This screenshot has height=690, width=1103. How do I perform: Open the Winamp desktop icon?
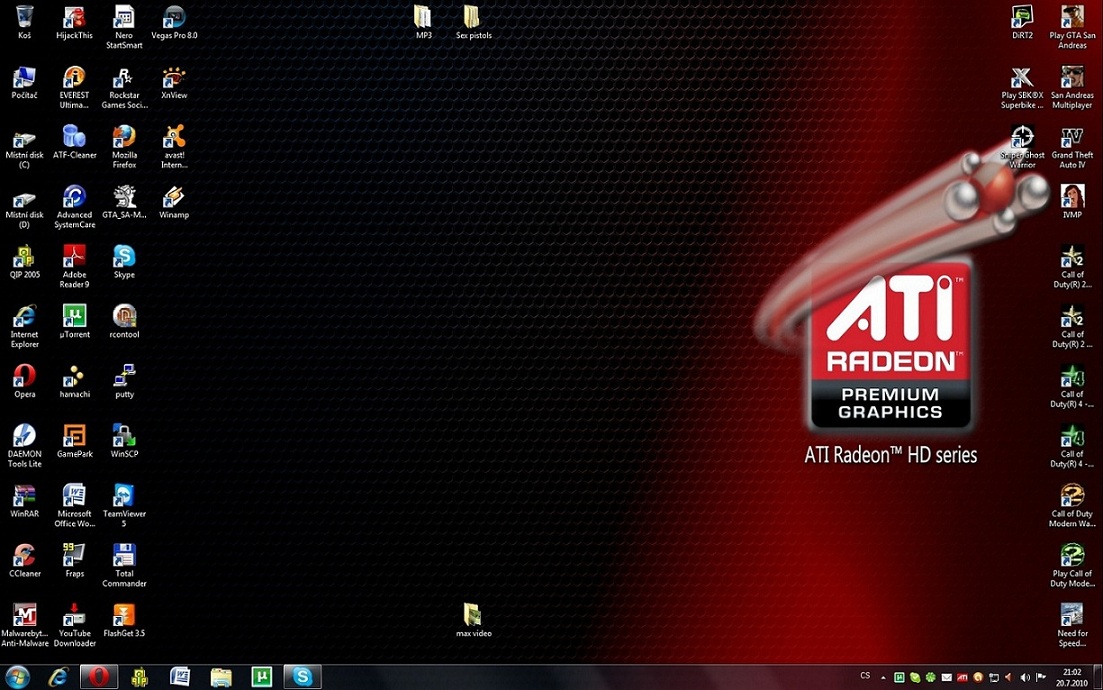[174, 197]
